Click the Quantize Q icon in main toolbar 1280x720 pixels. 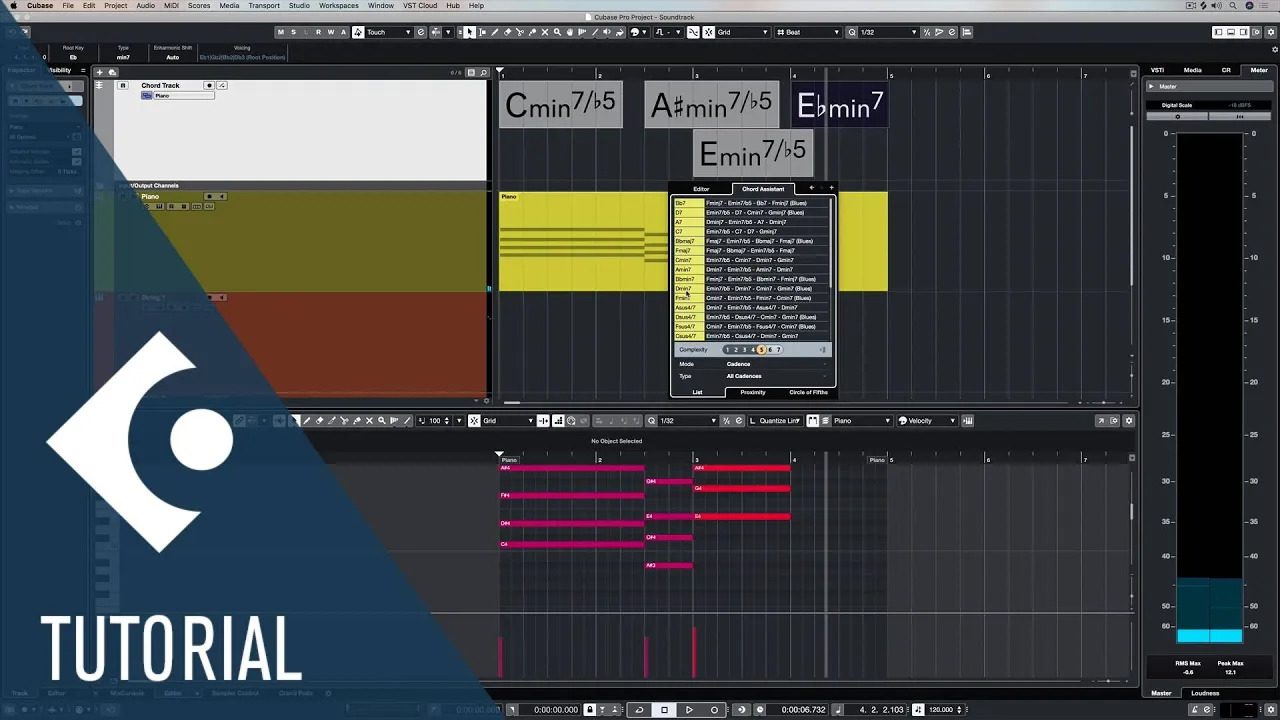(852, 32)
